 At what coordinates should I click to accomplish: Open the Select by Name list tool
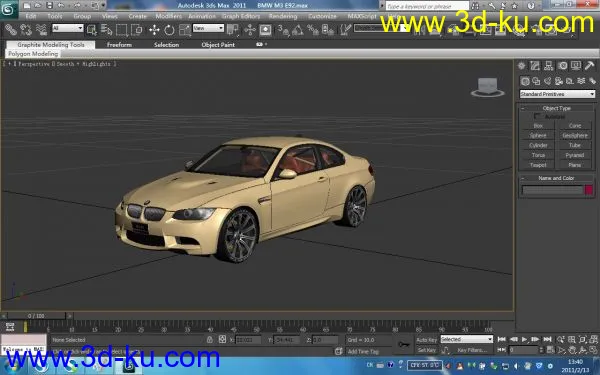[x=106, y=29]
